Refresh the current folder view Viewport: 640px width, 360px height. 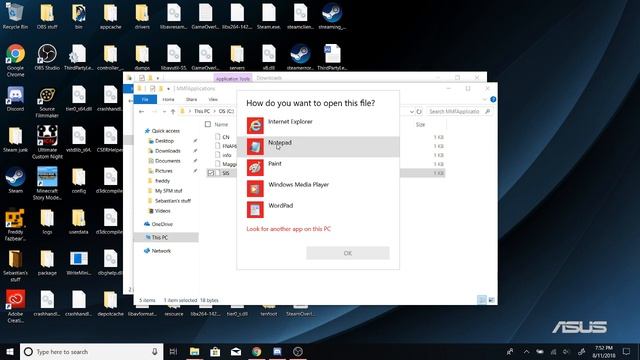coord(419,111)
